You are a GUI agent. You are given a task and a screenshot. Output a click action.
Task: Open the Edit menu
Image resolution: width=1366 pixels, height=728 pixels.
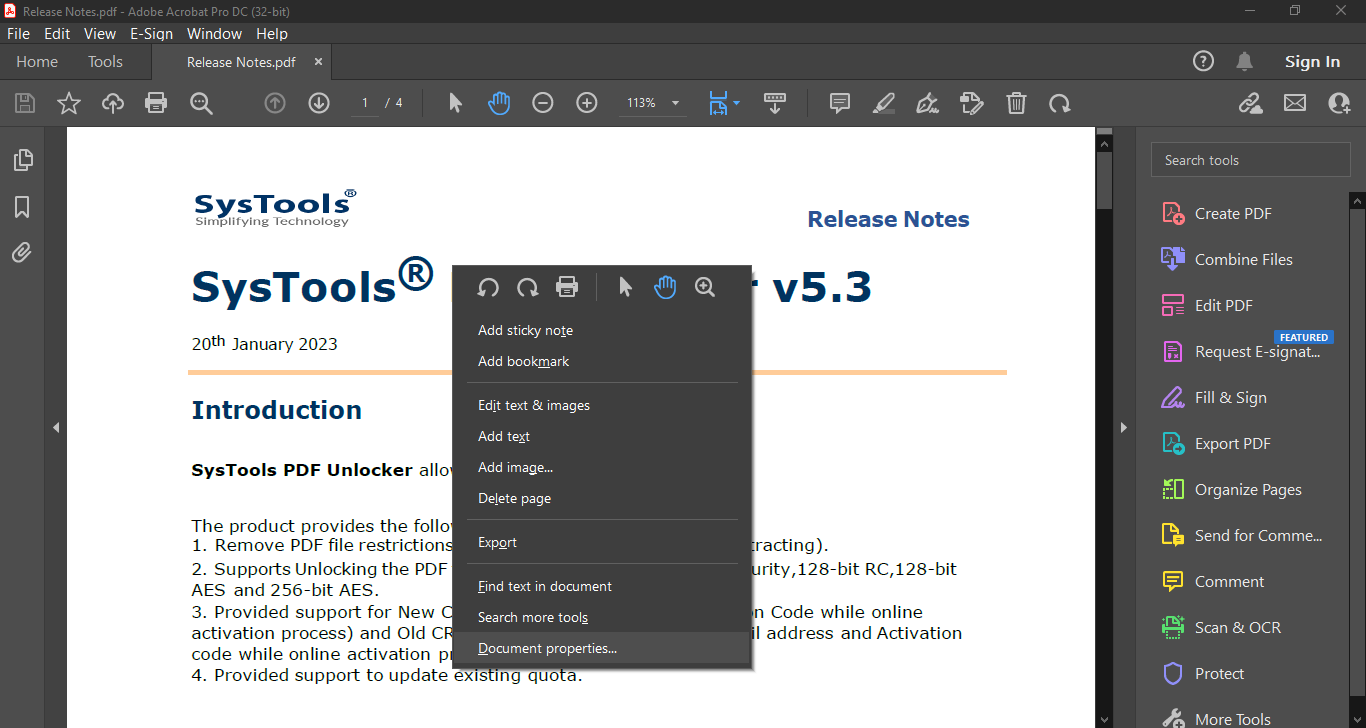coord(57,33)
